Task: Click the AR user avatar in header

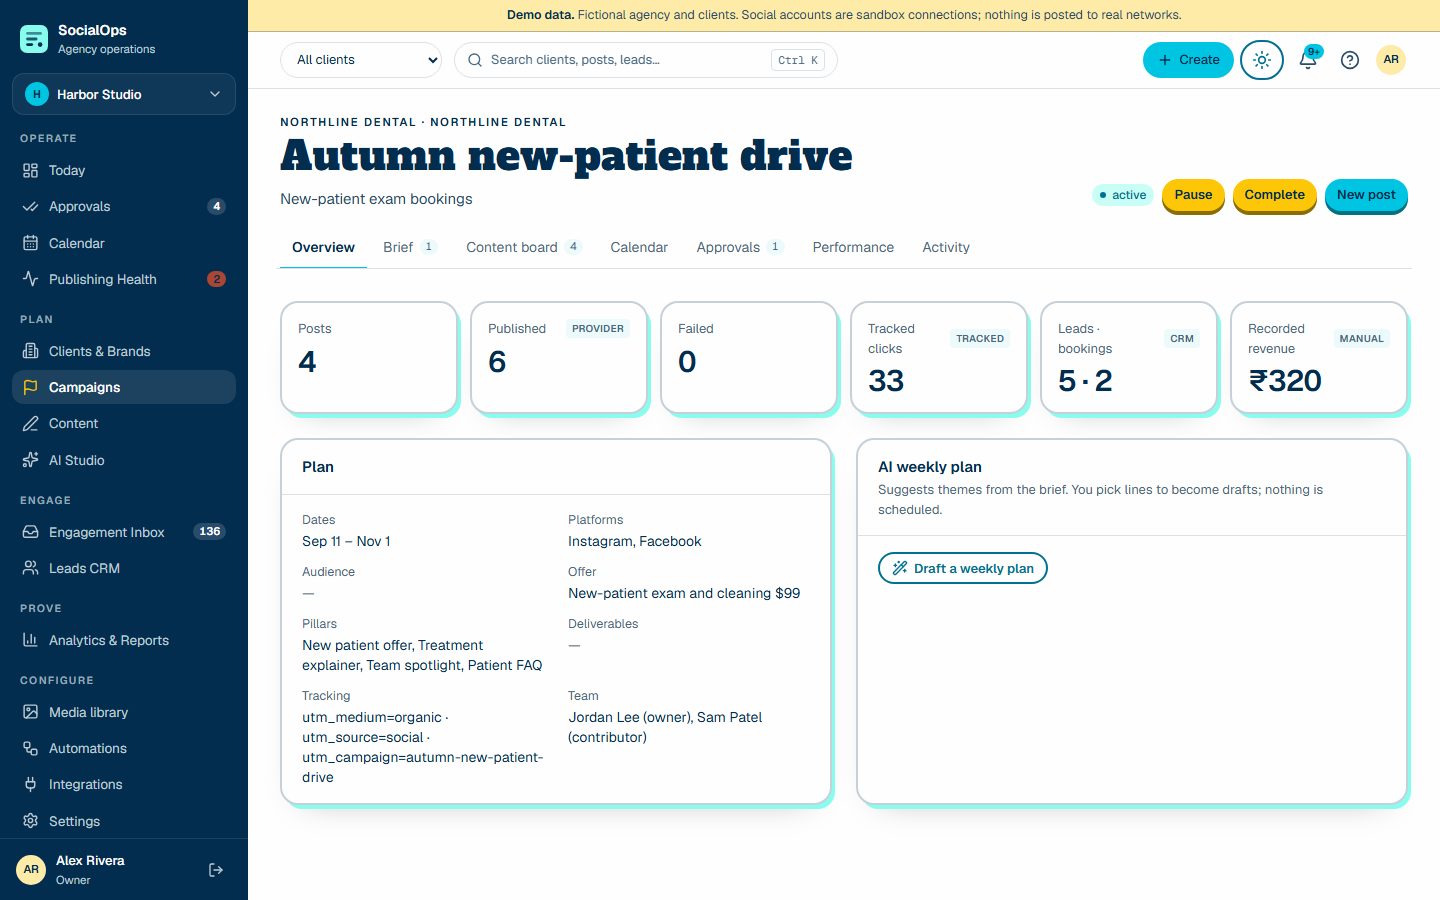Action: pyautogui.click(x=1391, y=60)
